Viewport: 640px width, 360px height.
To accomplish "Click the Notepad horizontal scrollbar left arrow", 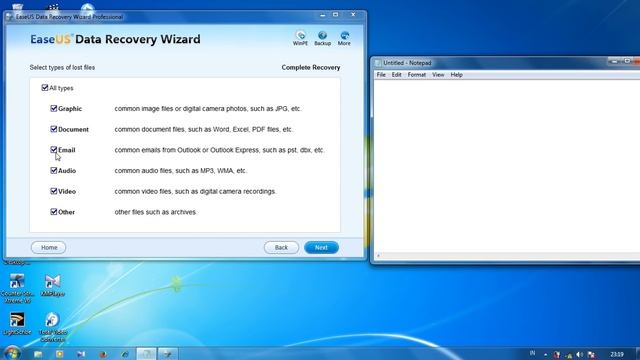I will coord(378,256).
